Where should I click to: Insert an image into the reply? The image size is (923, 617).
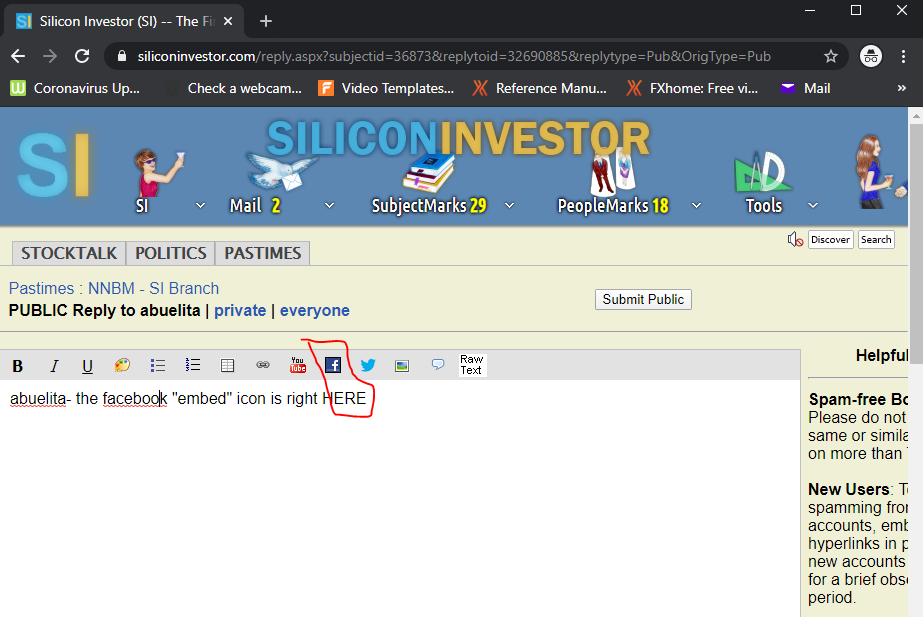[x=402, y=366]
